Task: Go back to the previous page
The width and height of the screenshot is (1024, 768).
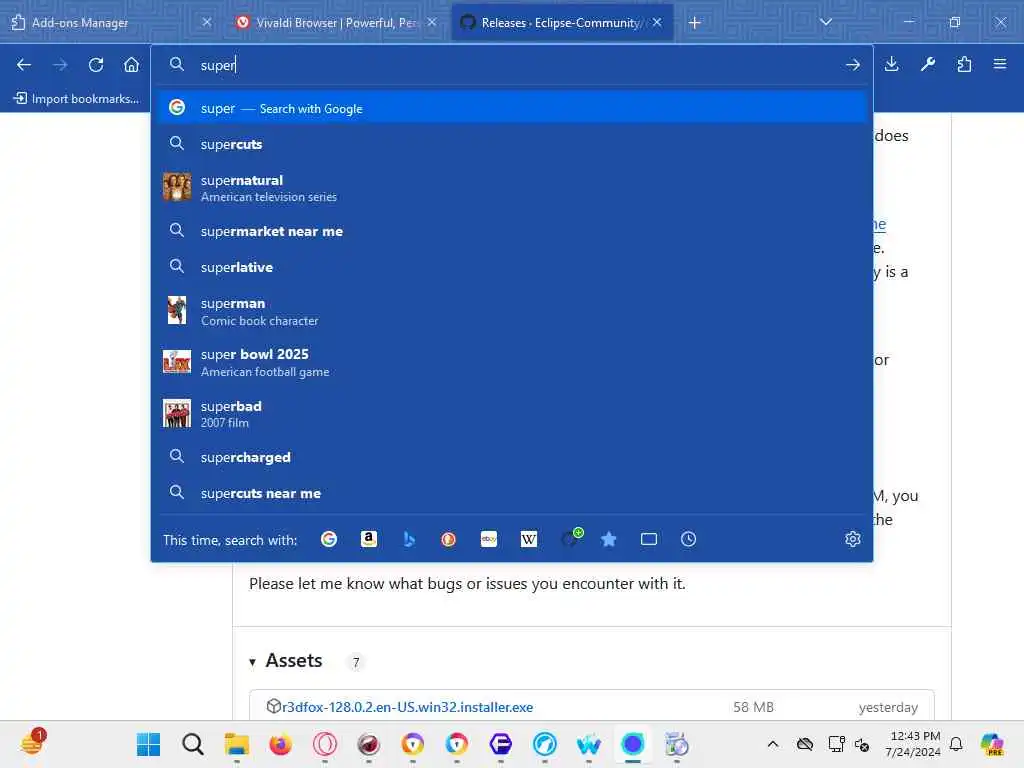Action: click(x=24, y=65)
